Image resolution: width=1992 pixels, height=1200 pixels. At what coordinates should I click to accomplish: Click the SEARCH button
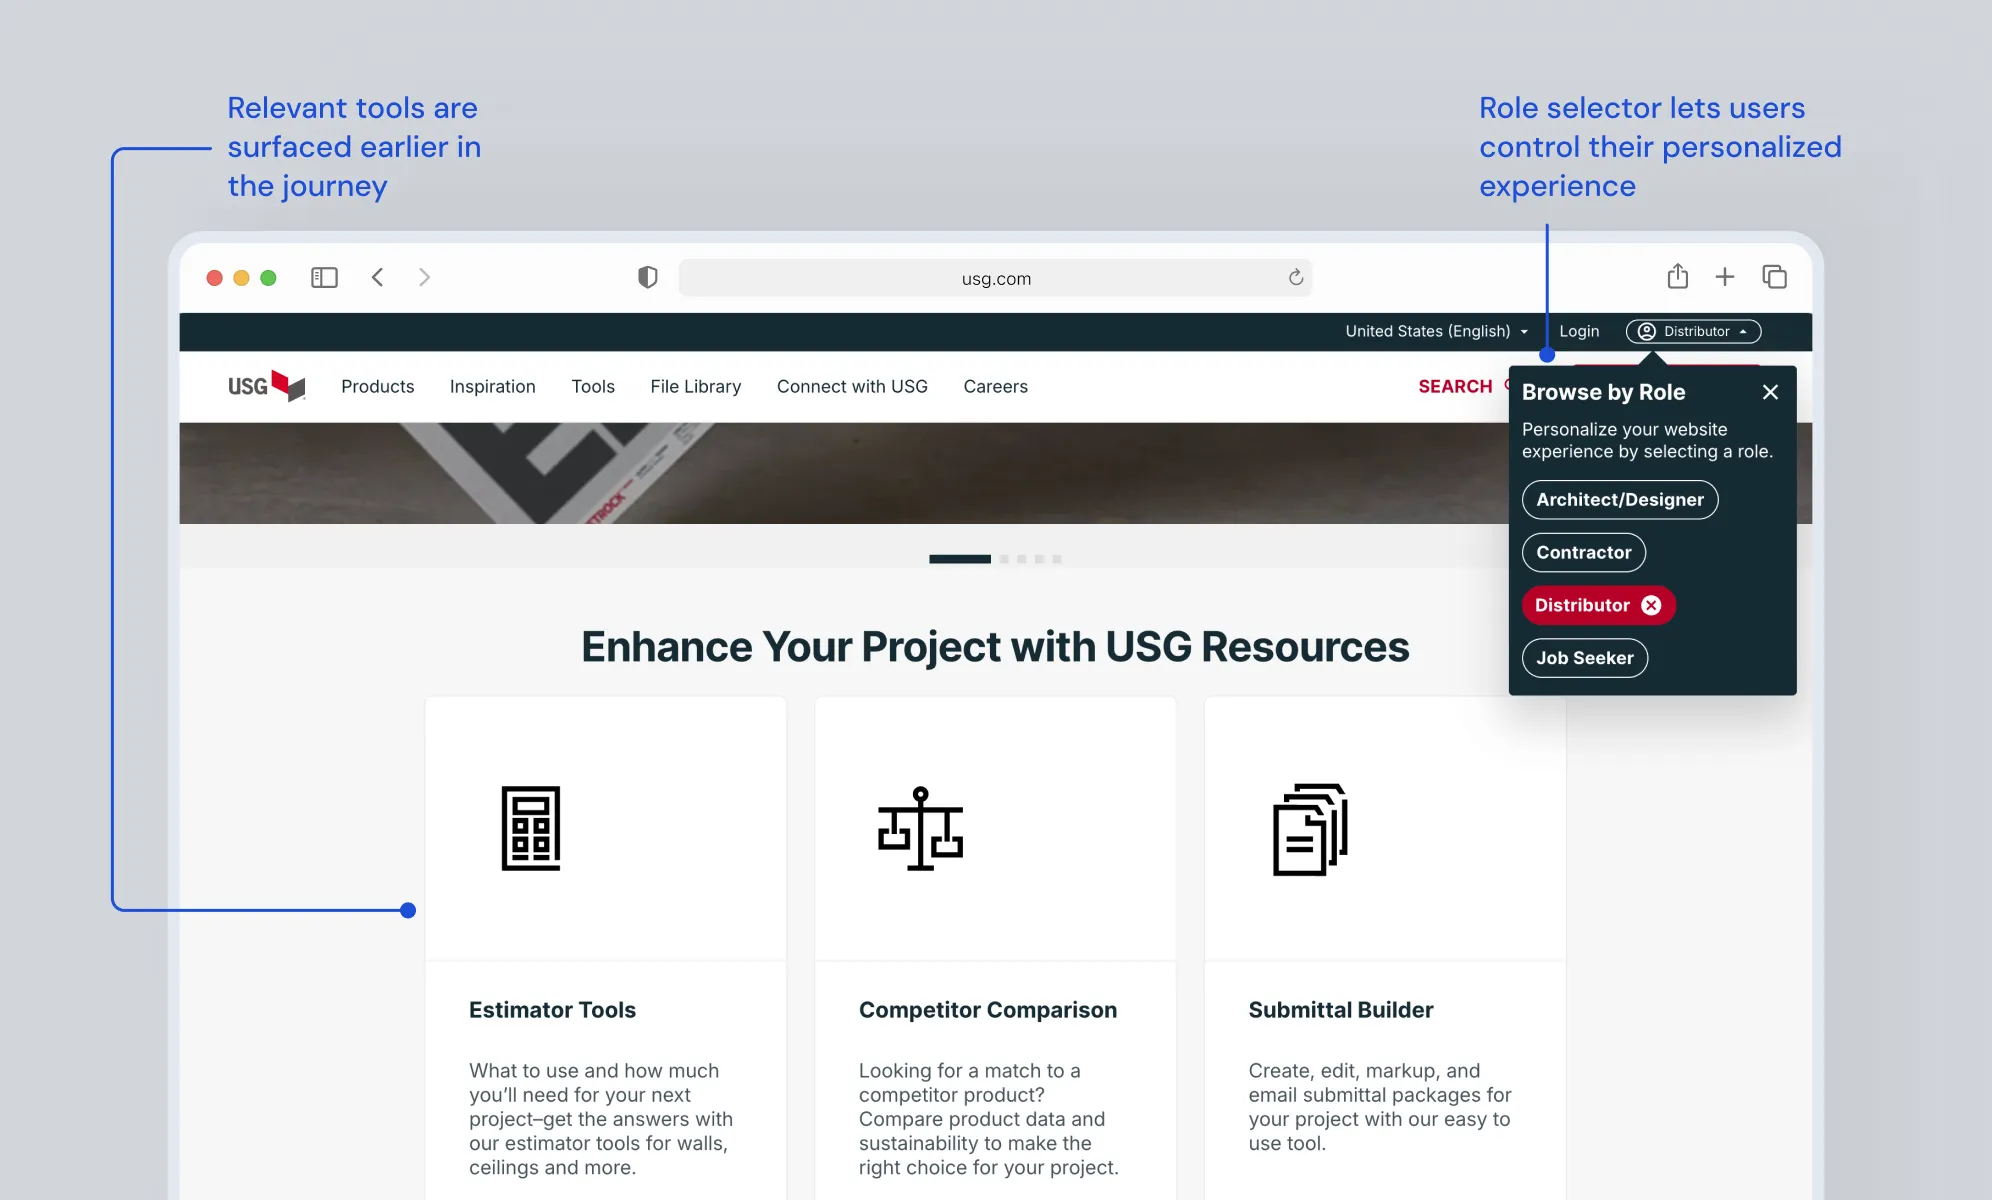coord(1455,386)
